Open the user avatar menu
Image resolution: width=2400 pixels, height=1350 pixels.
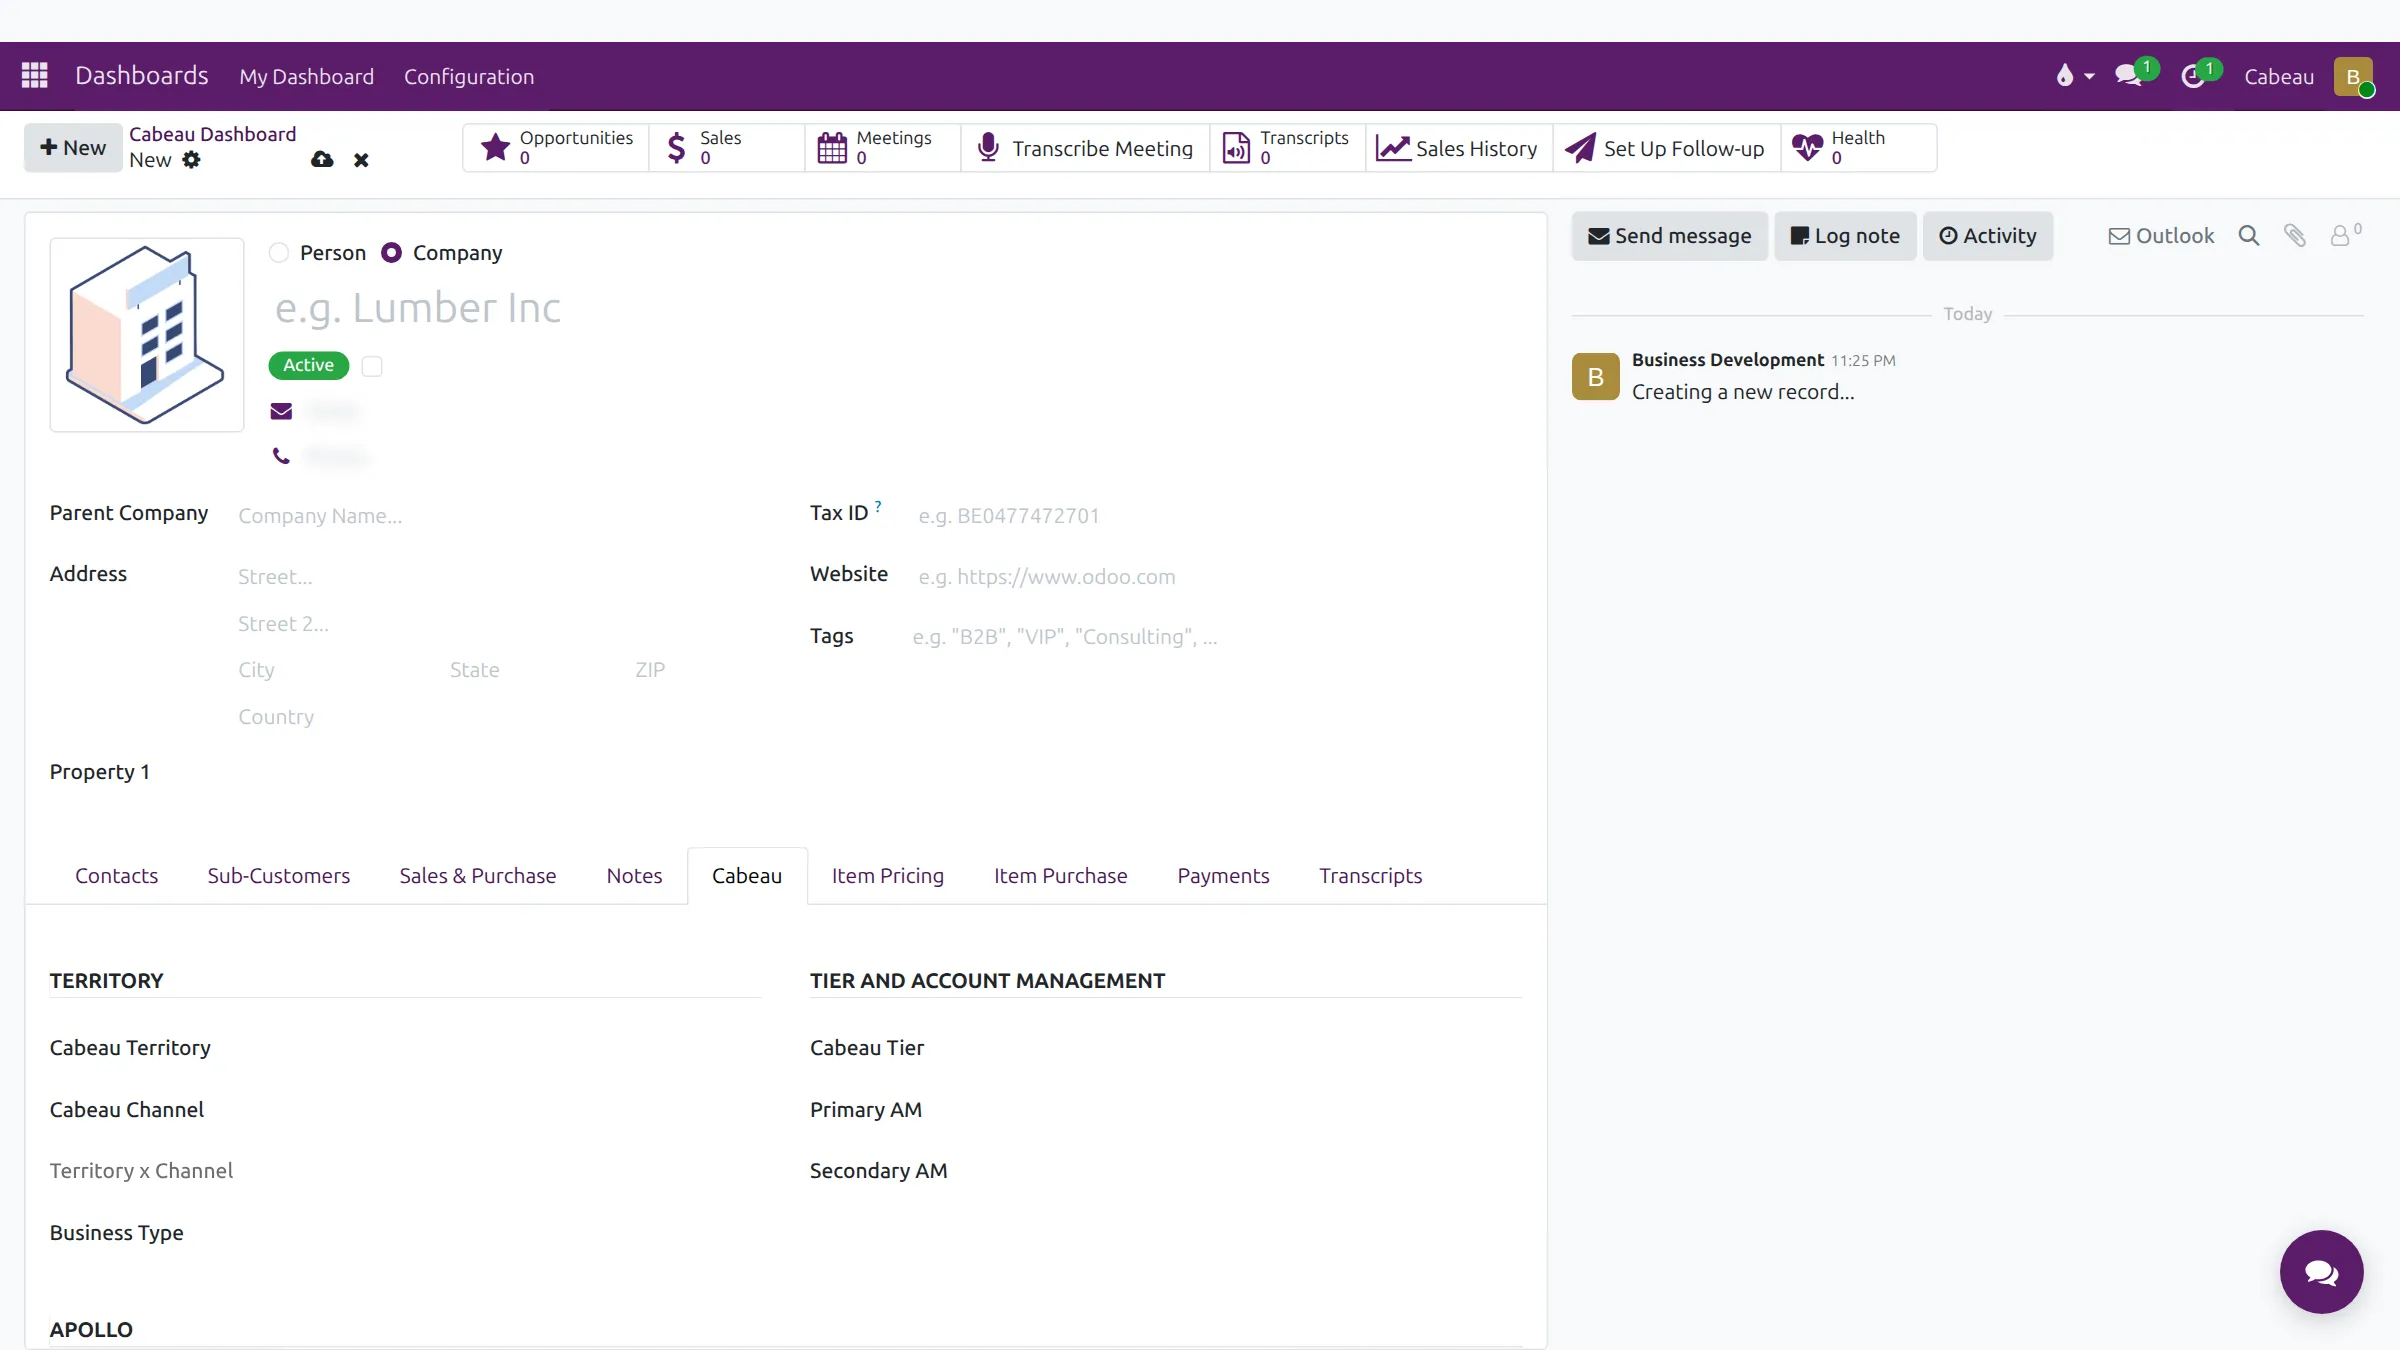(x=2353, y=76)
